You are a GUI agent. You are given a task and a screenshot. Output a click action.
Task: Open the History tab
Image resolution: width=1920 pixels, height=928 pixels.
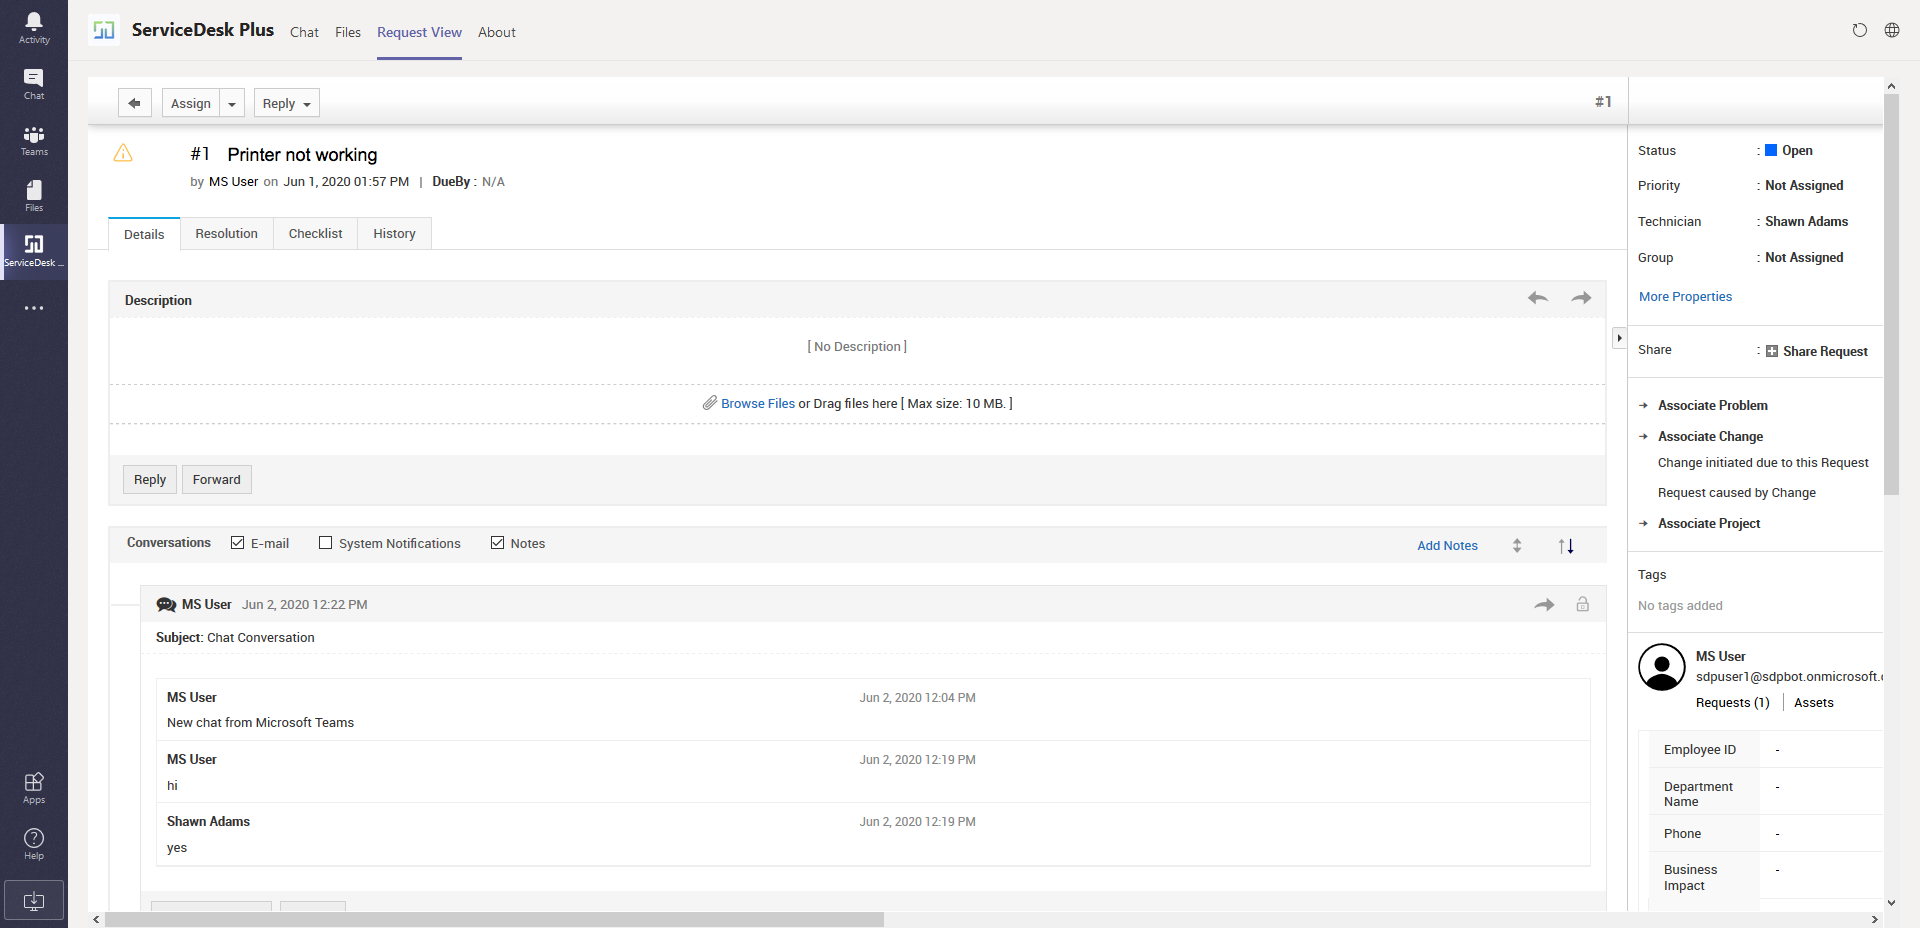click(394, 234)
